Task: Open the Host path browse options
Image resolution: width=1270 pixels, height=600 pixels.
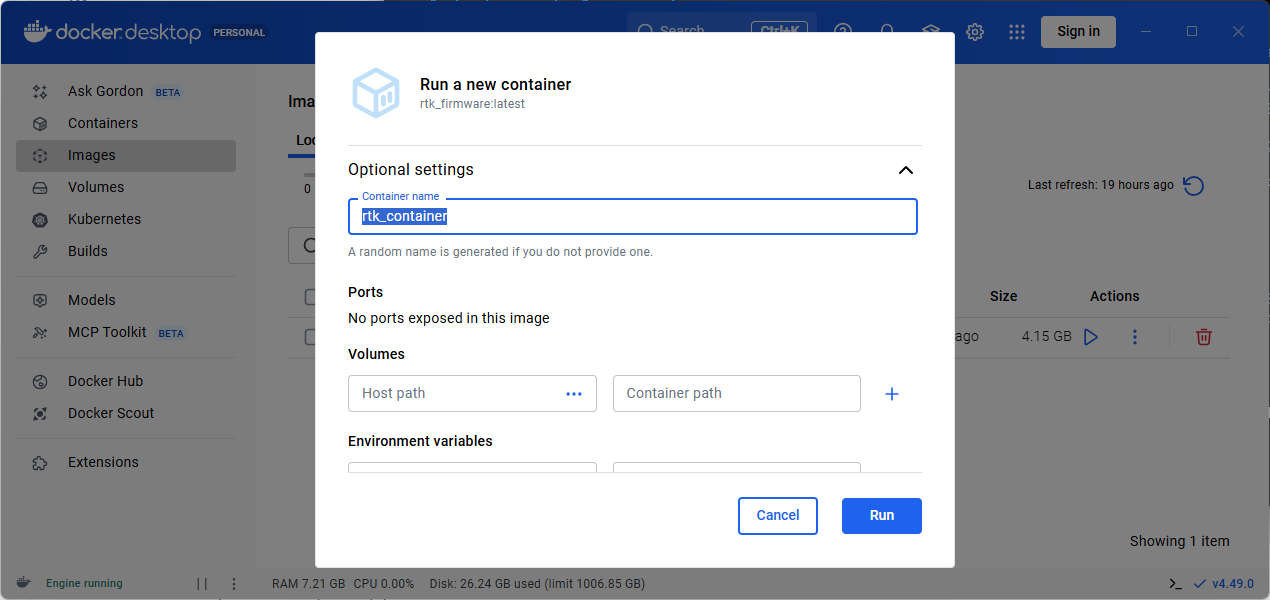Action: pyautogui.click(x=574, y=394)
